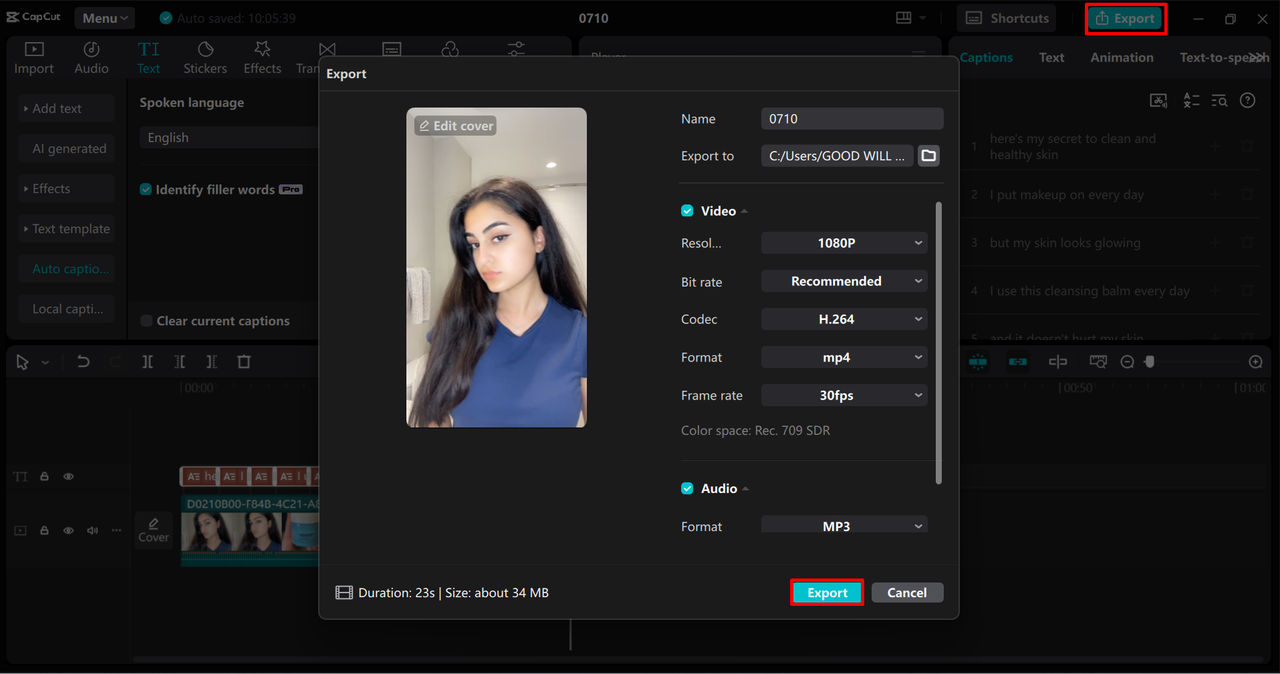Open the bilingual captions translate icon
Screen dimensions: 1280x674
point(1191,100)
